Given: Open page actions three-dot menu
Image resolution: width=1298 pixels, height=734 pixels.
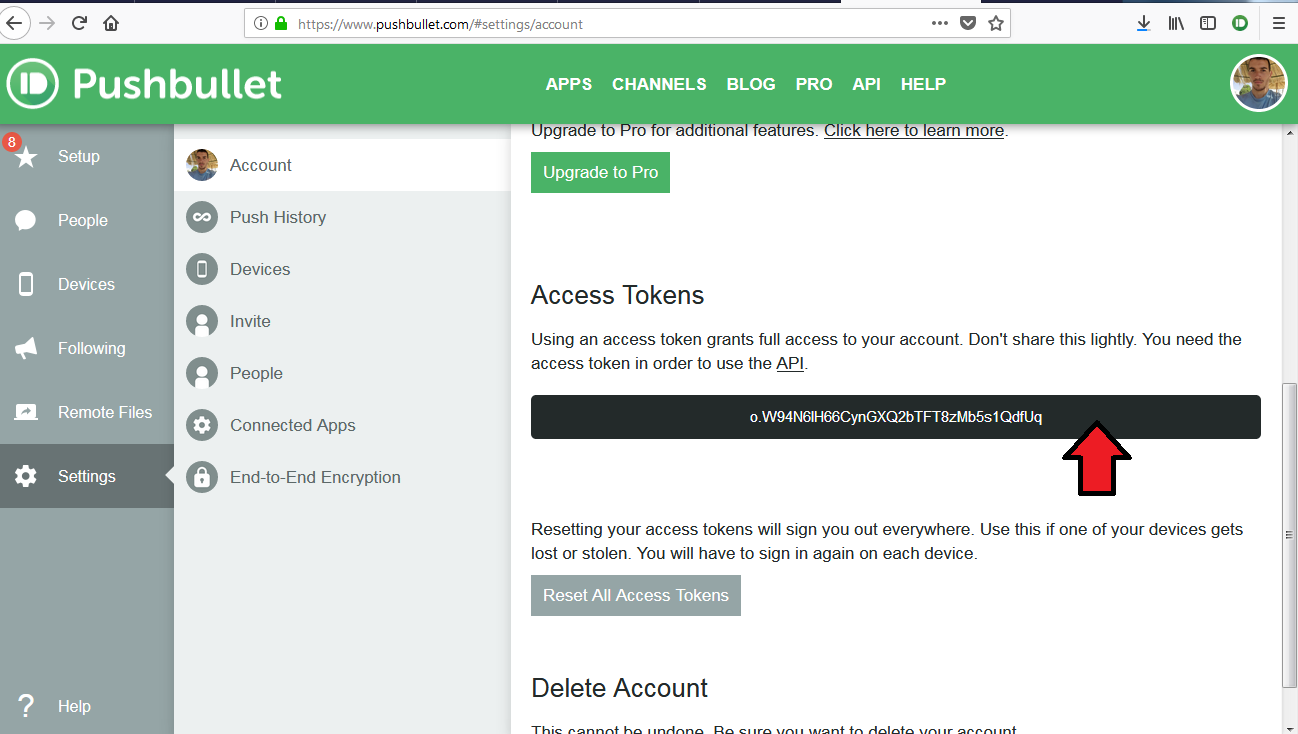Looking at the screenshot, I should 939,23.
